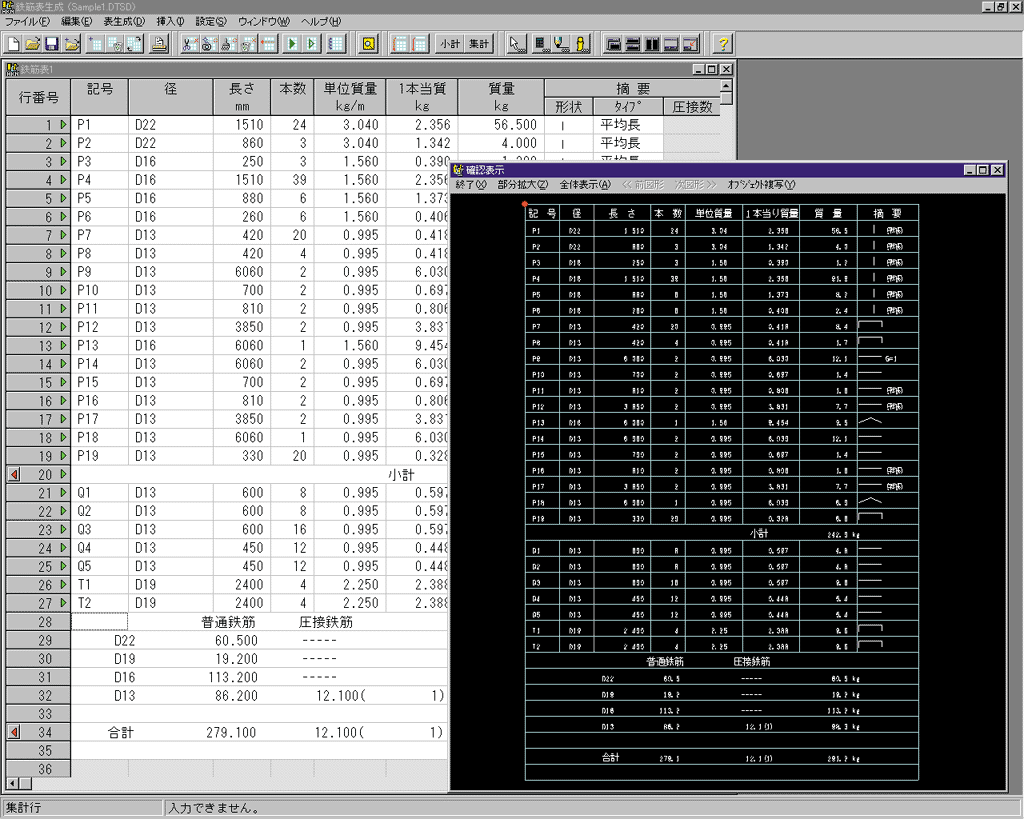Click the table's horizontal scrollbar left arrow
The image size is (1024, 819).
point(12,783)
